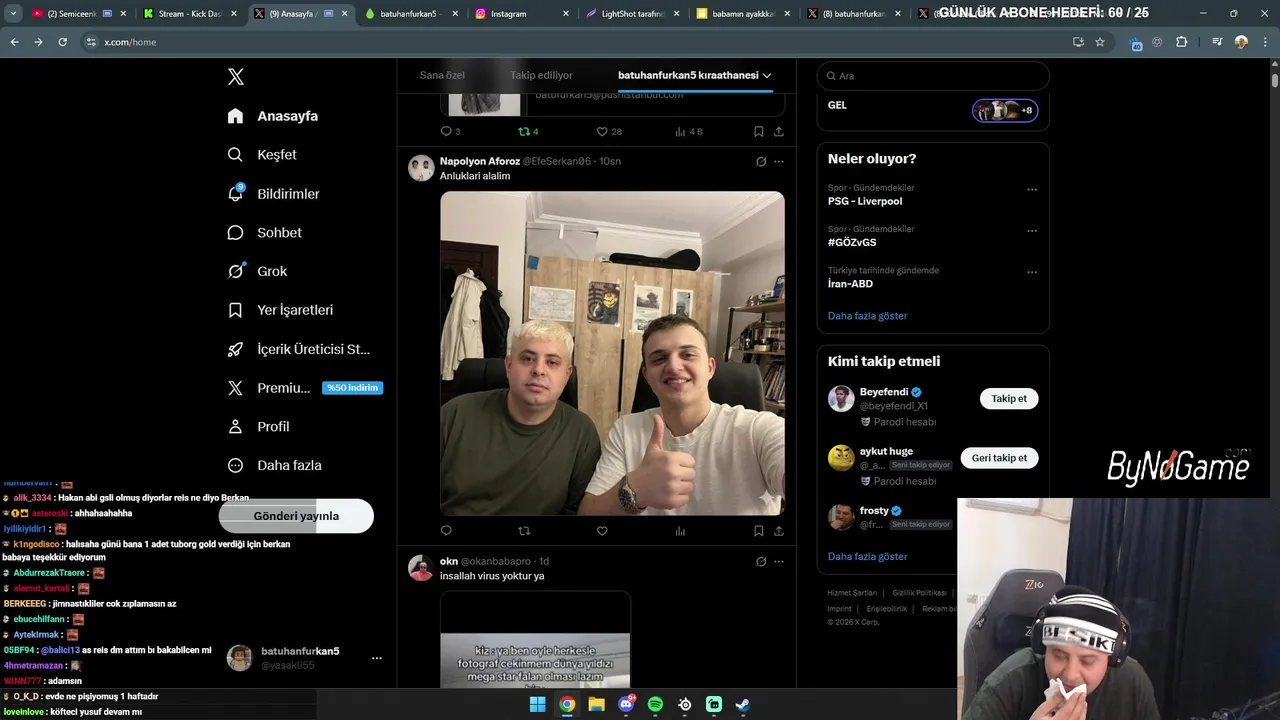Open Chrome extensions puzzle icon
The width and height of the screenshot is (1280, 720).
tap(1182, 42)
